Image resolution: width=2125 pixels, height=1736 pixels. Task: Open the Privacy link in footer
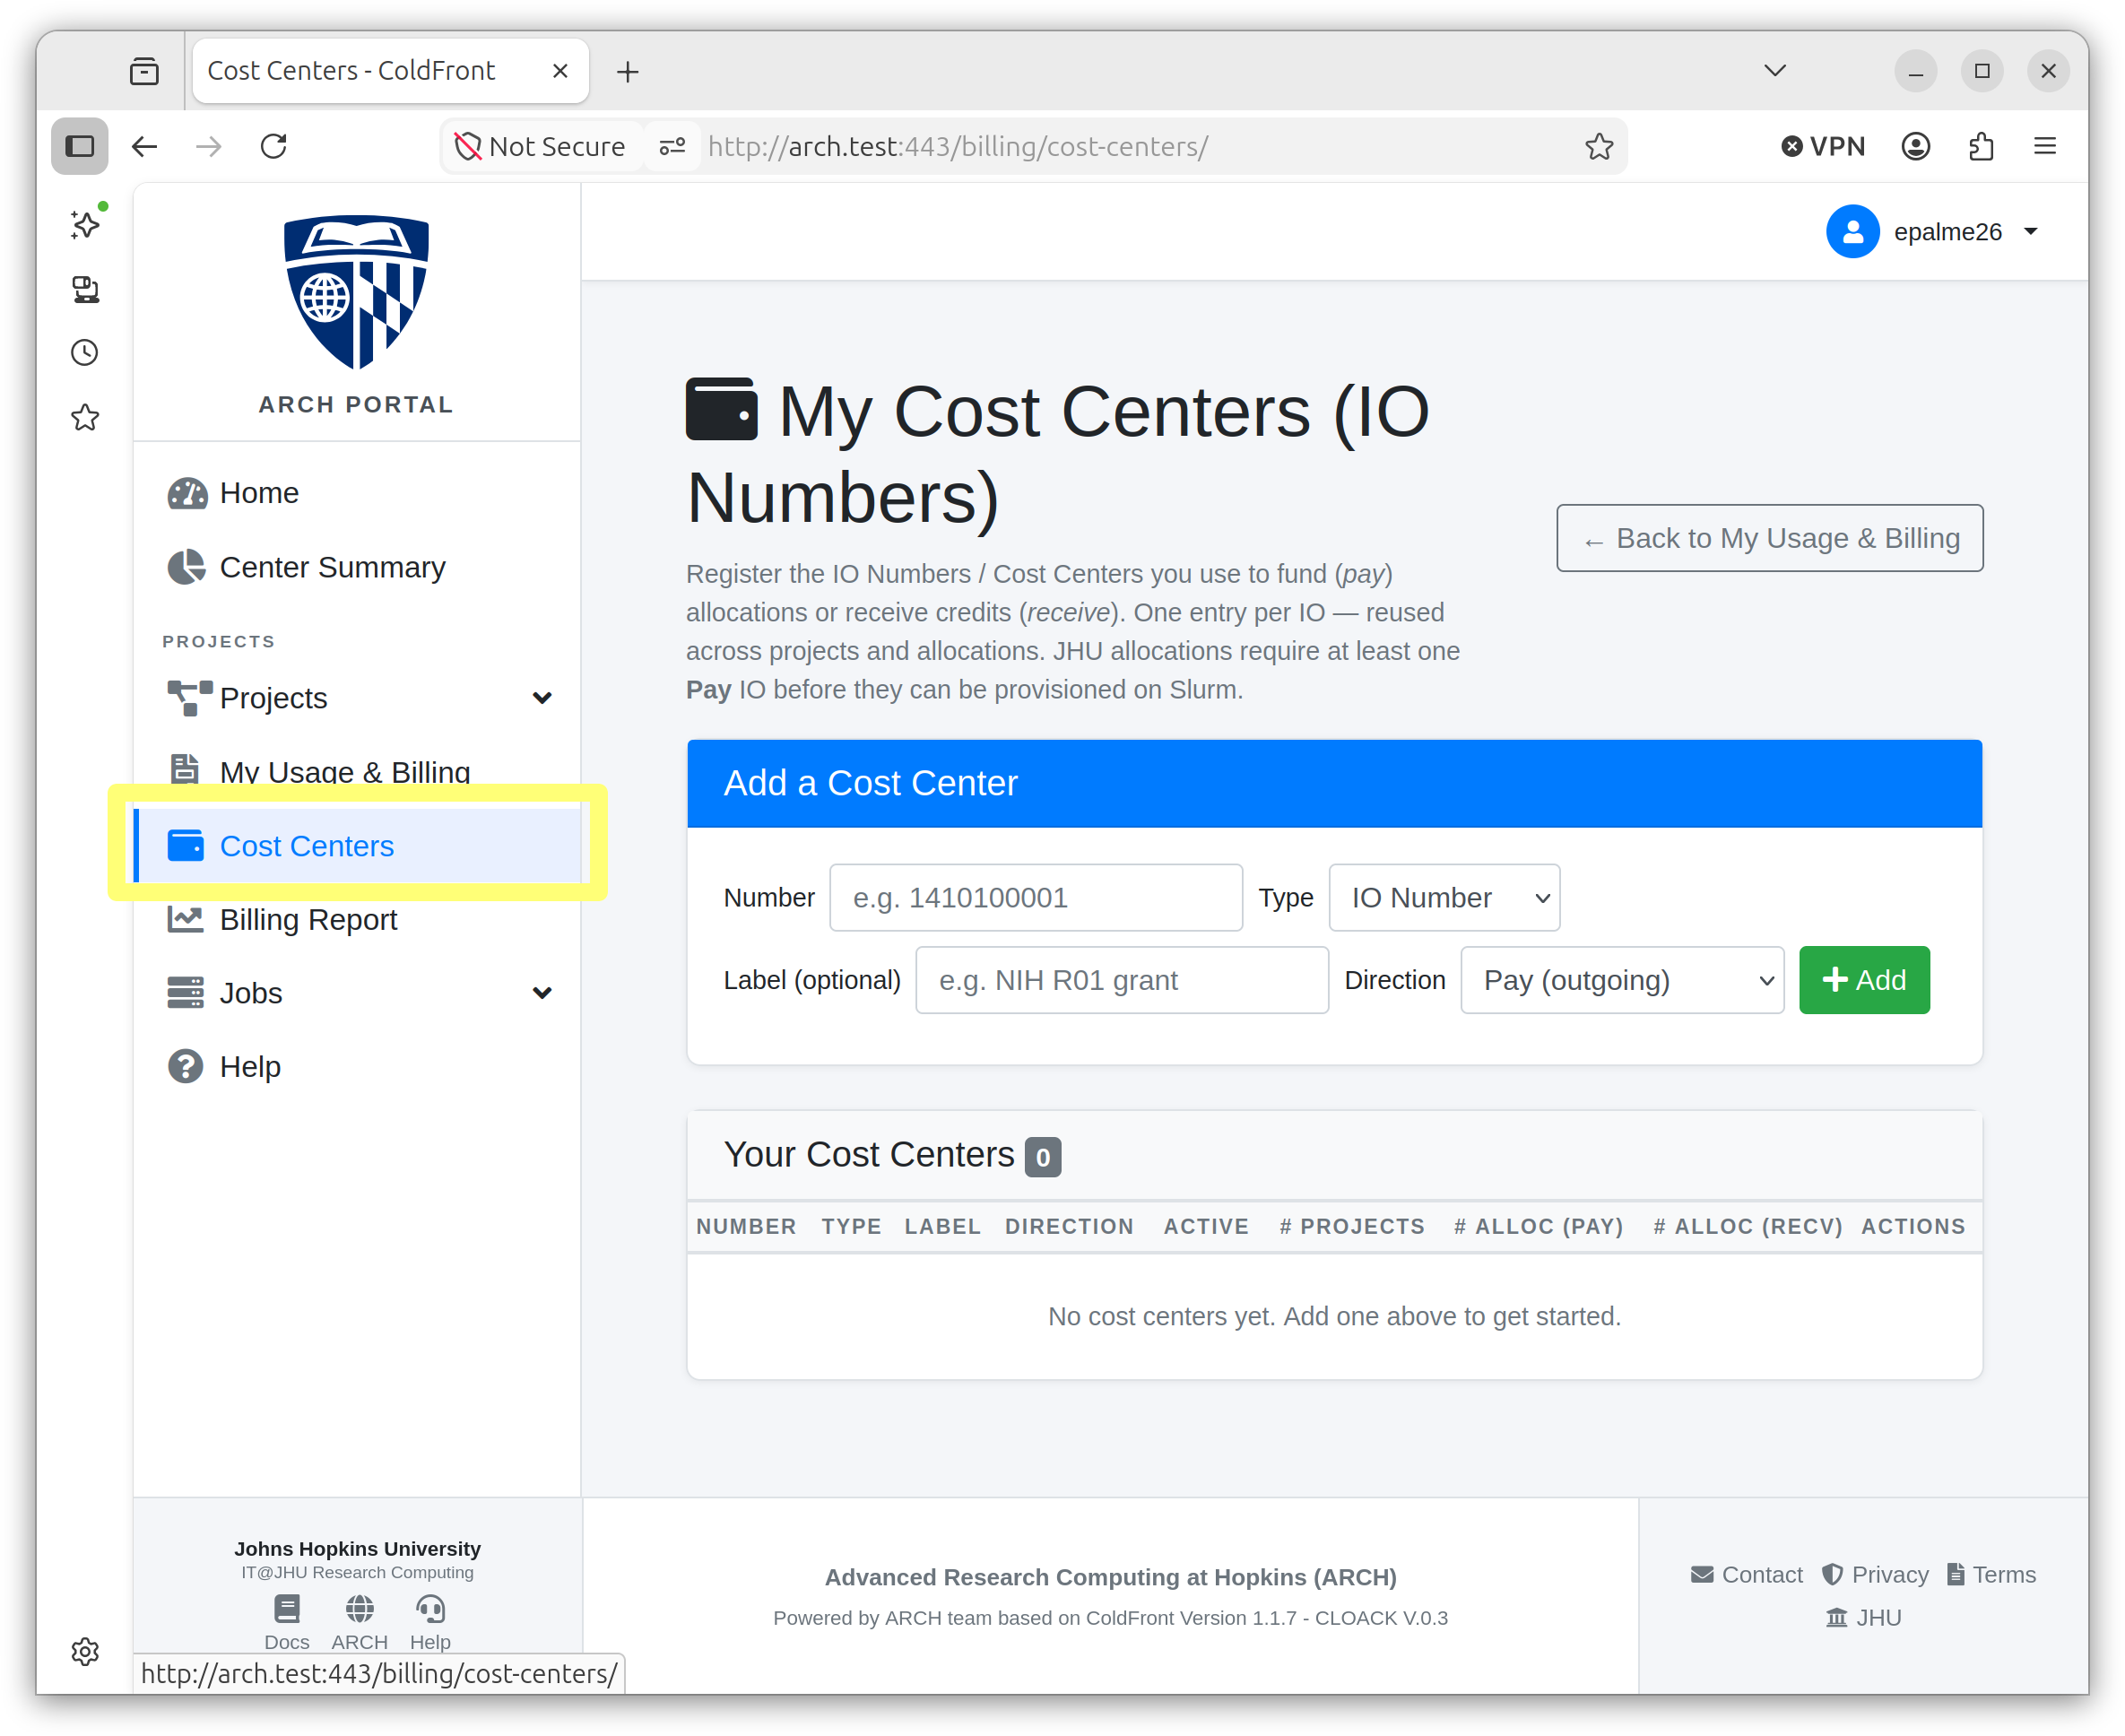[x=1875, y=1575]
